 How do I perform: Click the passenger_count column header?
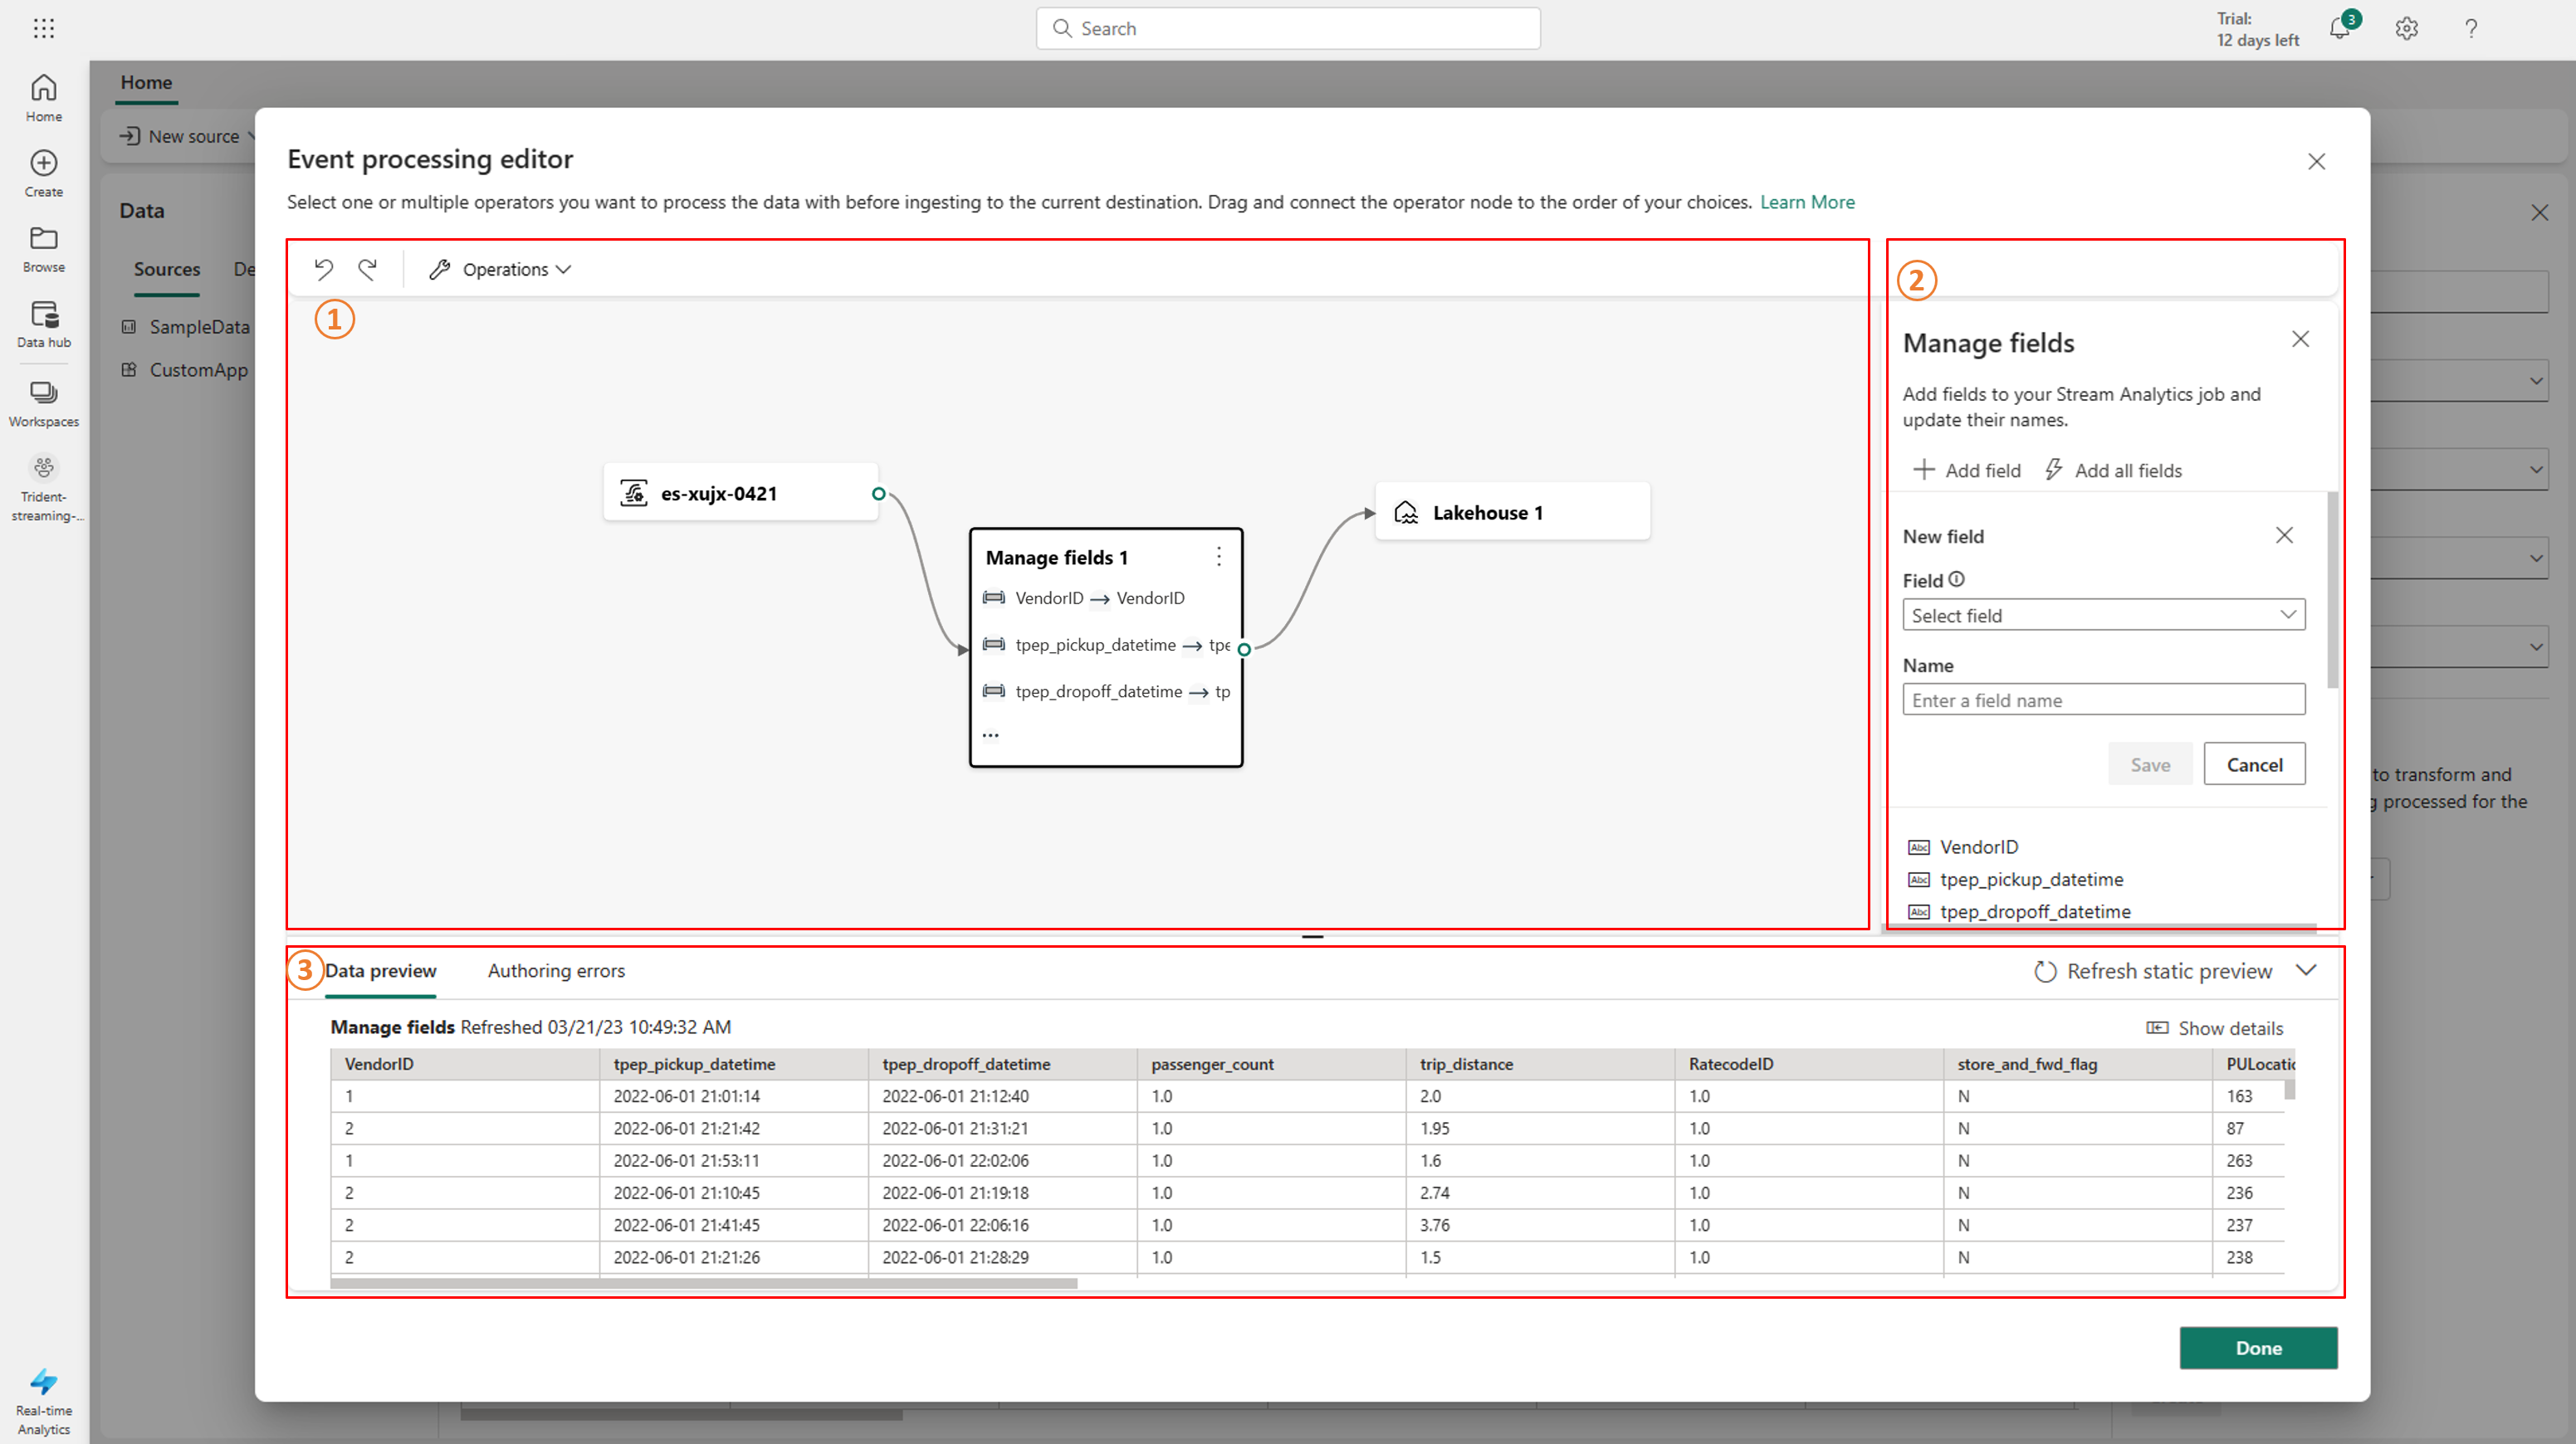coord(1271,1064)
